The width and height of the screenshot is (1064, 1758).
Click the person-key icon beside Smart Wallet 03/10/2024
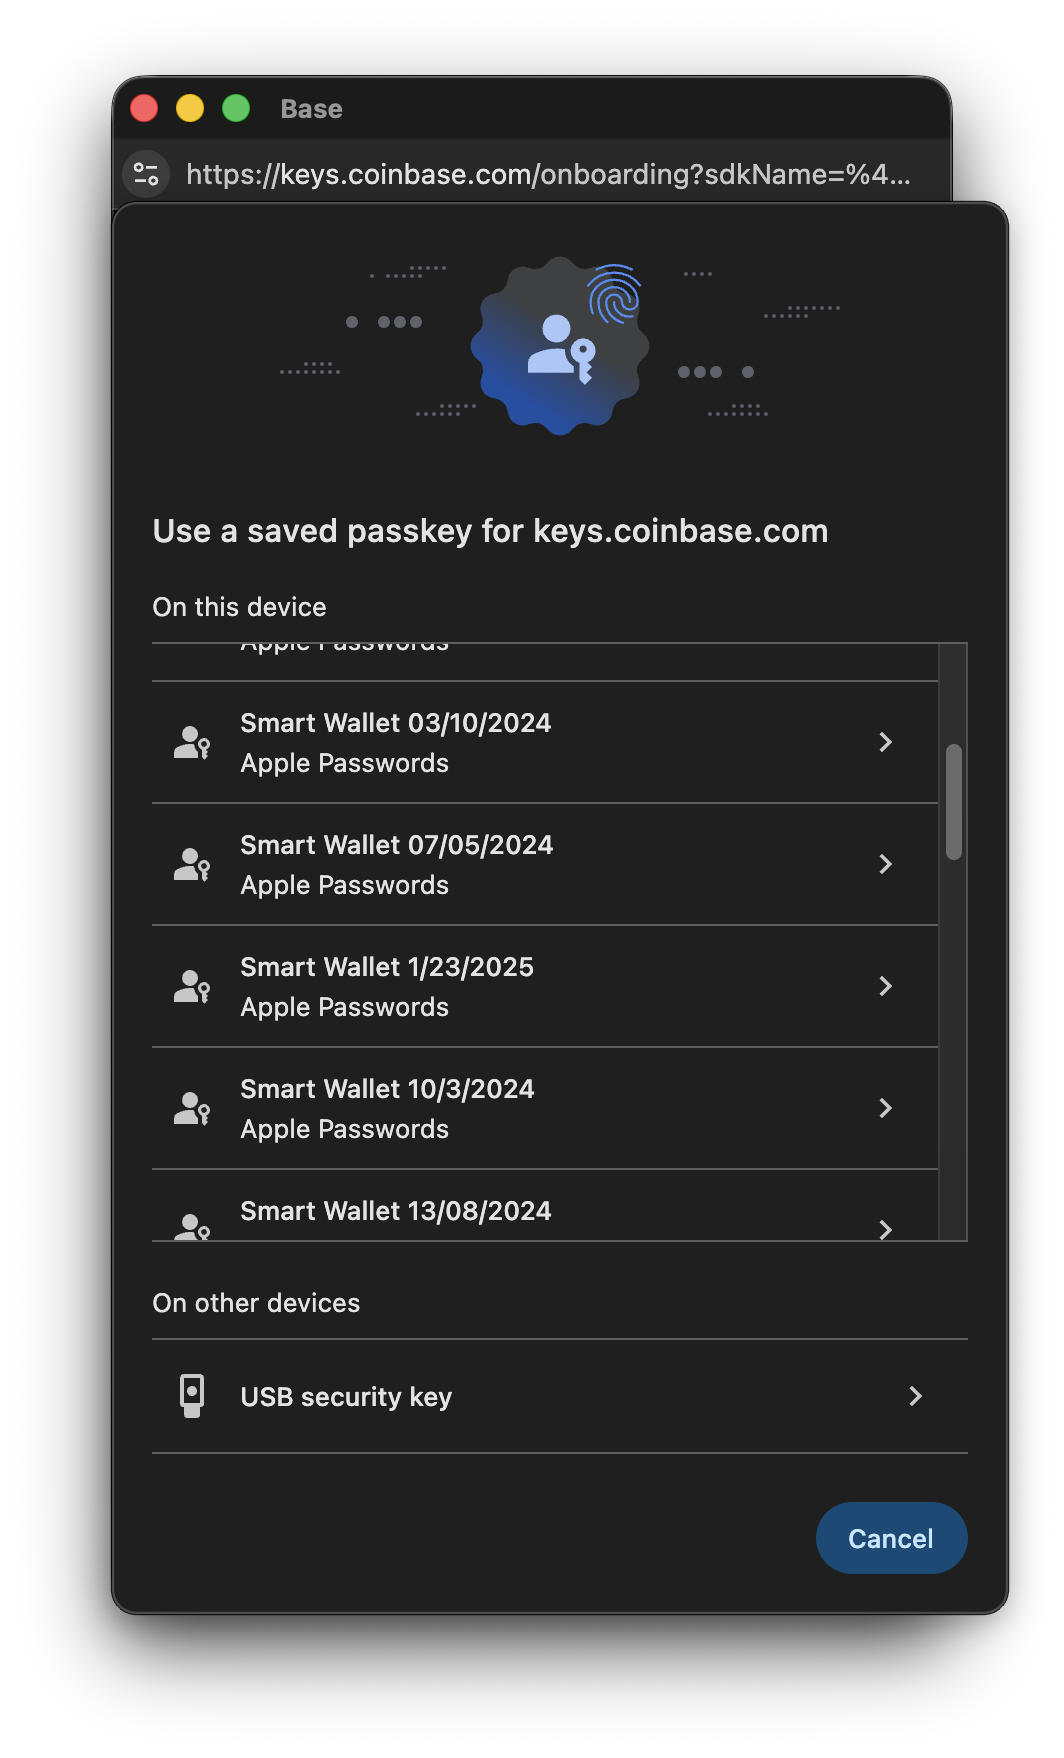(x=191, y=743)
